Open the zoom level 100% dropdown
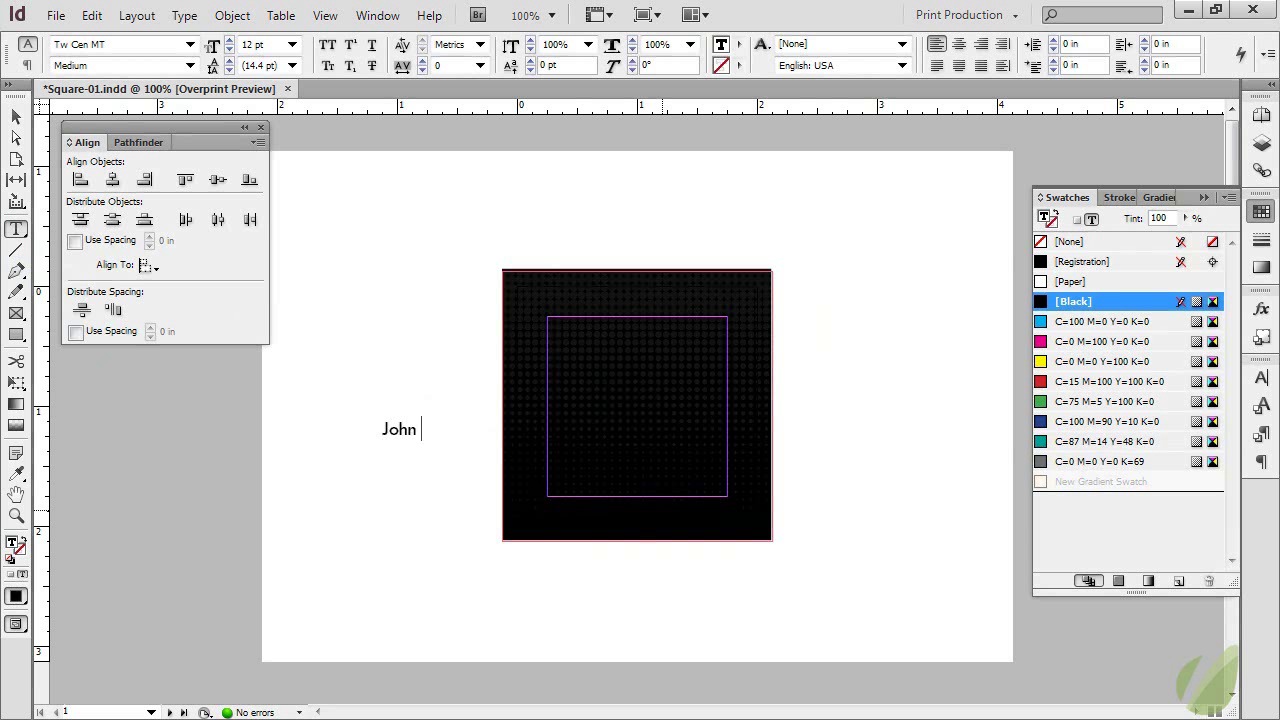 (x=550, y=15)
